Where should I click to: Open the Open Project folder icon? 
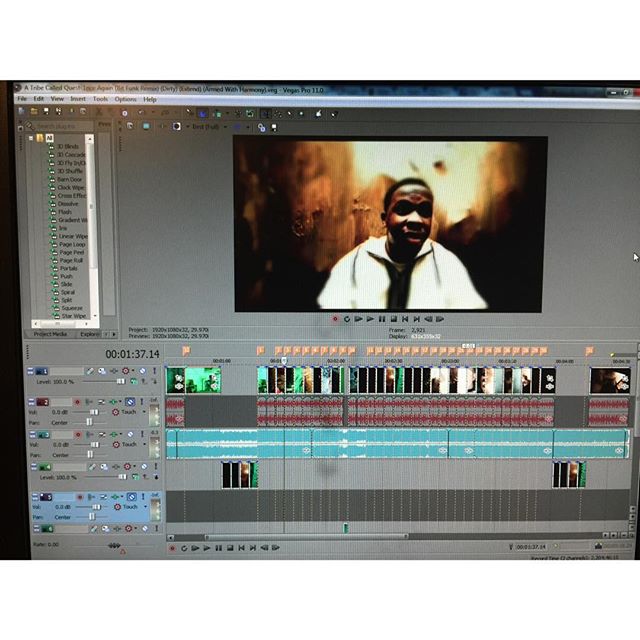click(x=34, y=111)
